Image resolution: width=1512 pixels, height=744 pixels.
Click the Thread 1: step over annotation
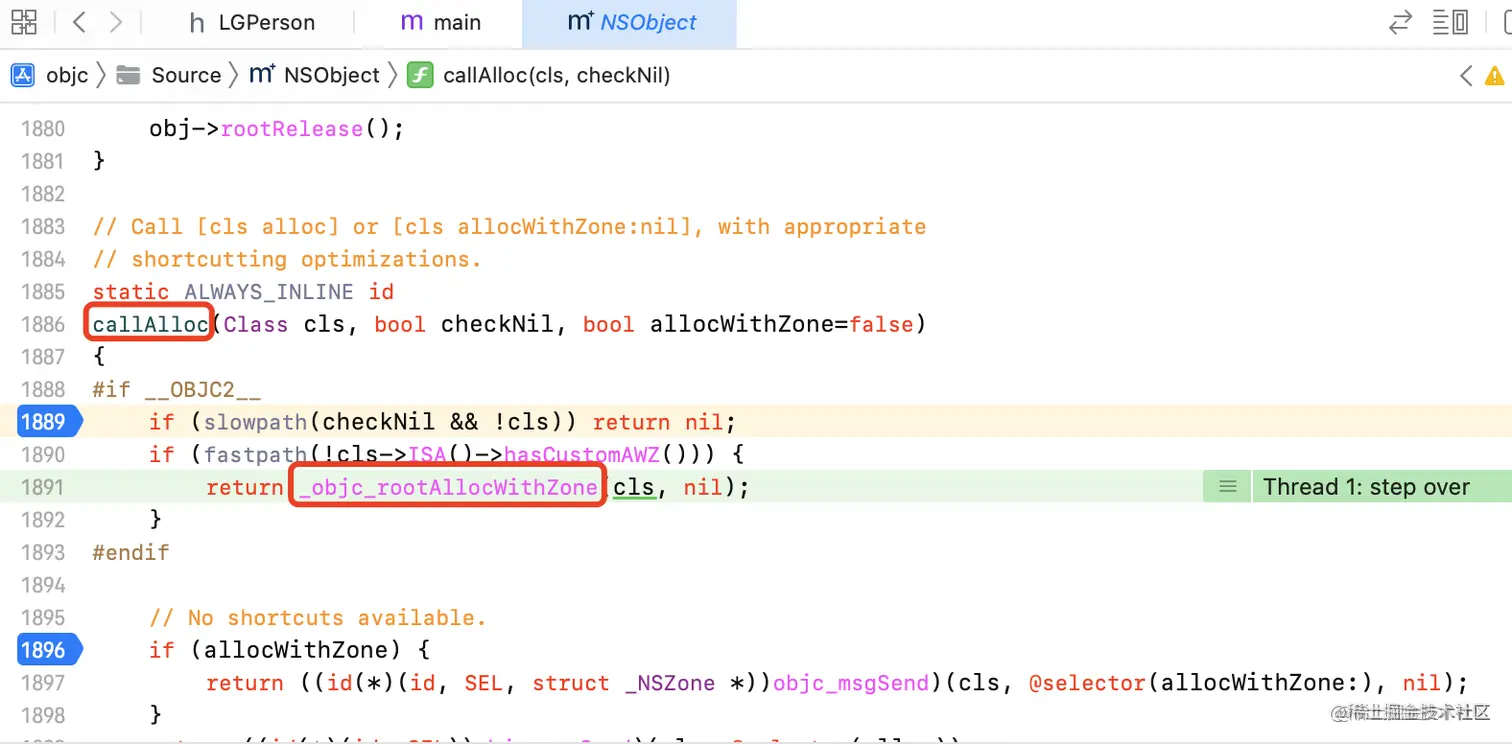click(1366, 487)
